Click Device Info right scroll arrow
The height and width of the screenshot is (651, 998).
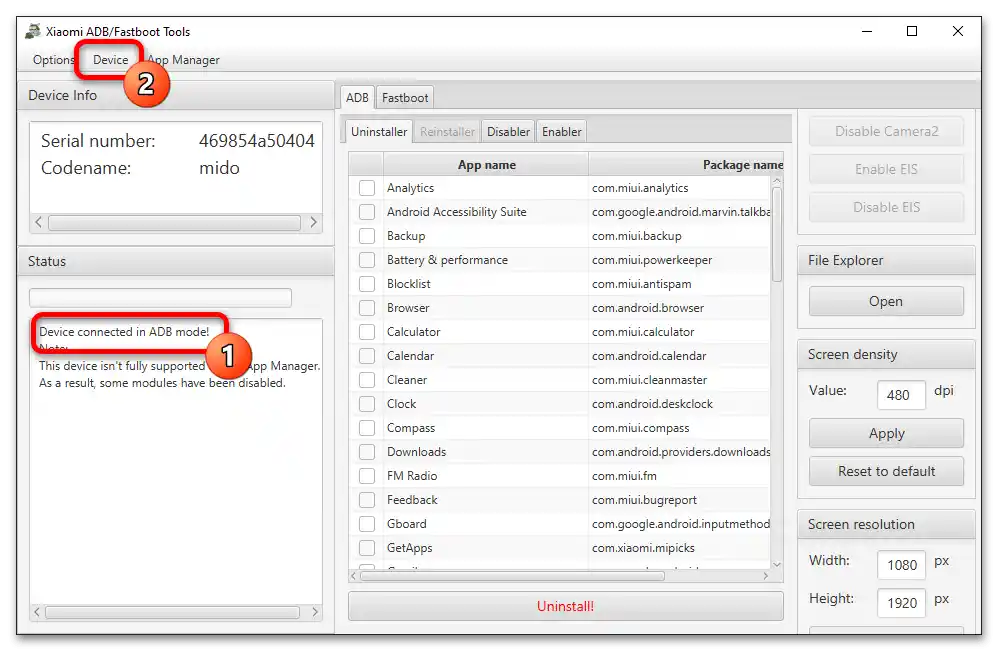point(313,222)
